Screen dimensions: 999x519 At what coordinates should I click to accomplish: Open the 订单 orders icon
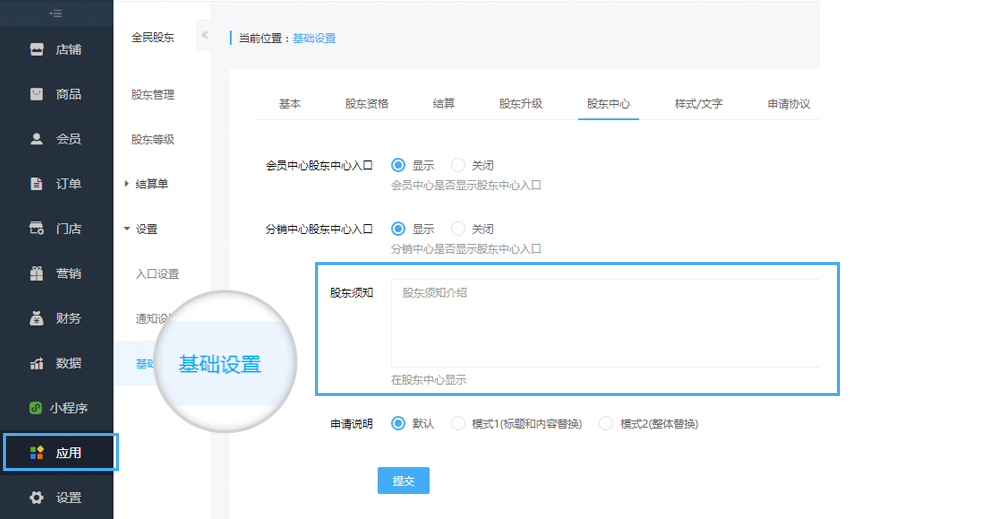click(x=37, y=184)
